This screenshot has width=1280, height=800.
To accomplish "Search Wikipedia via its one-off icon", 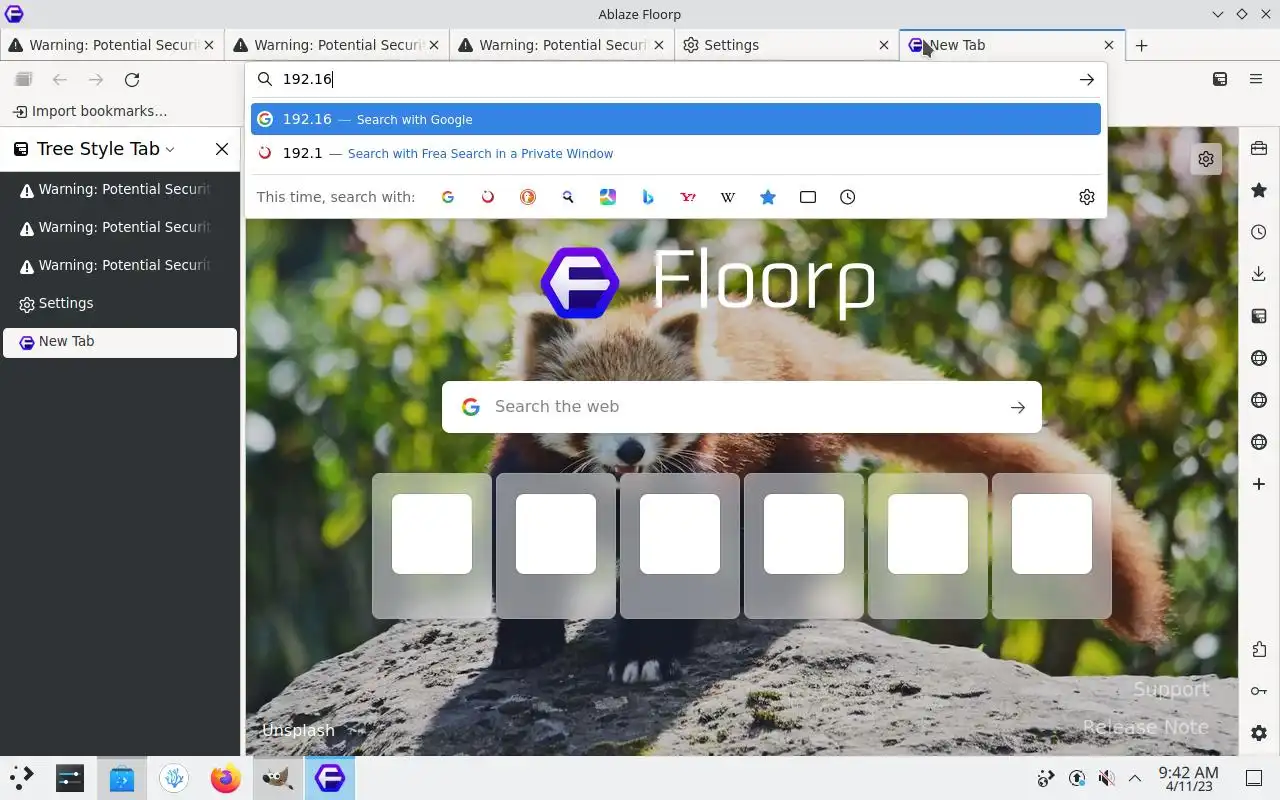I will [x=728, y=197].
